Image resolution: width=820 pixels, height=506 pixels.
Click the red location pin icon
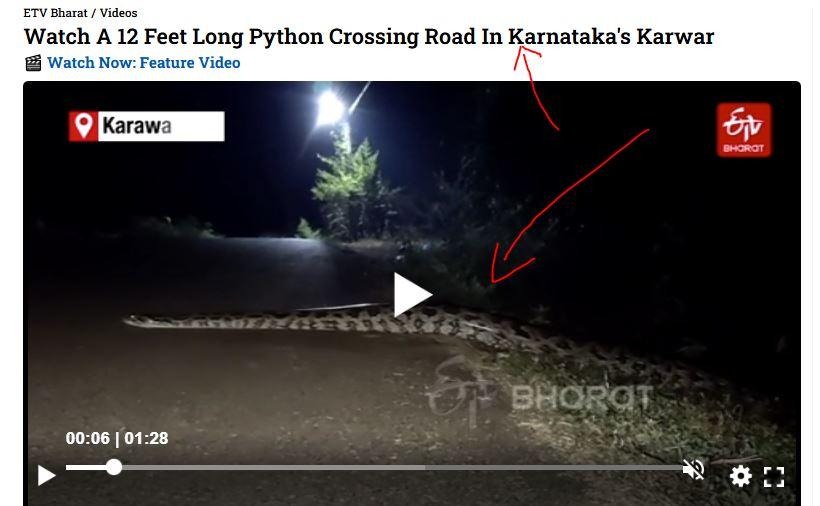83,126
